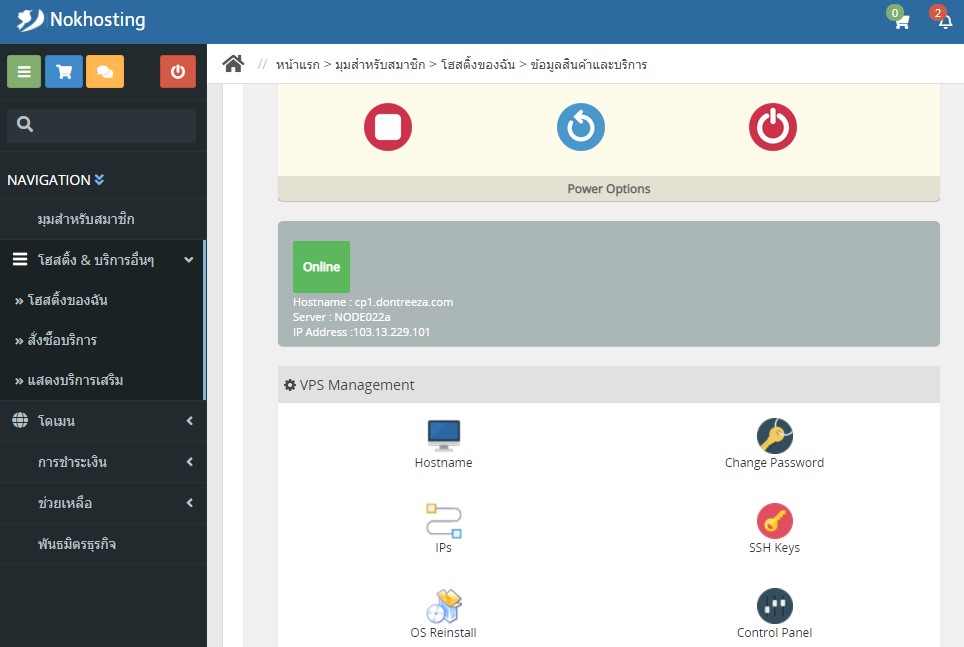Collapse the NAVIGATION header arrows

click(99, 180)
